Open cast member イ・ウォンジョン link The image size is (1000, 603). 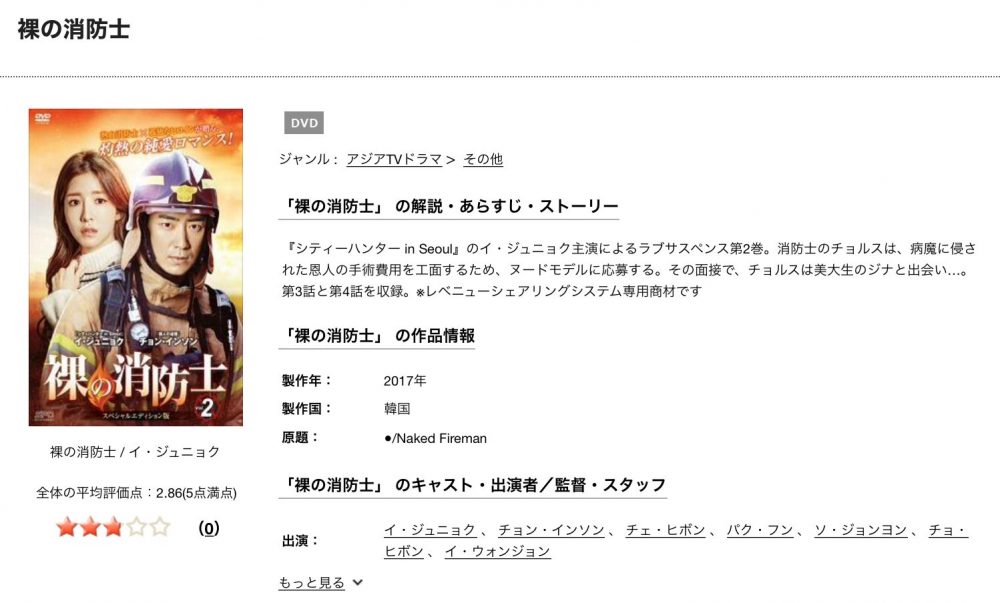point(497,551)
